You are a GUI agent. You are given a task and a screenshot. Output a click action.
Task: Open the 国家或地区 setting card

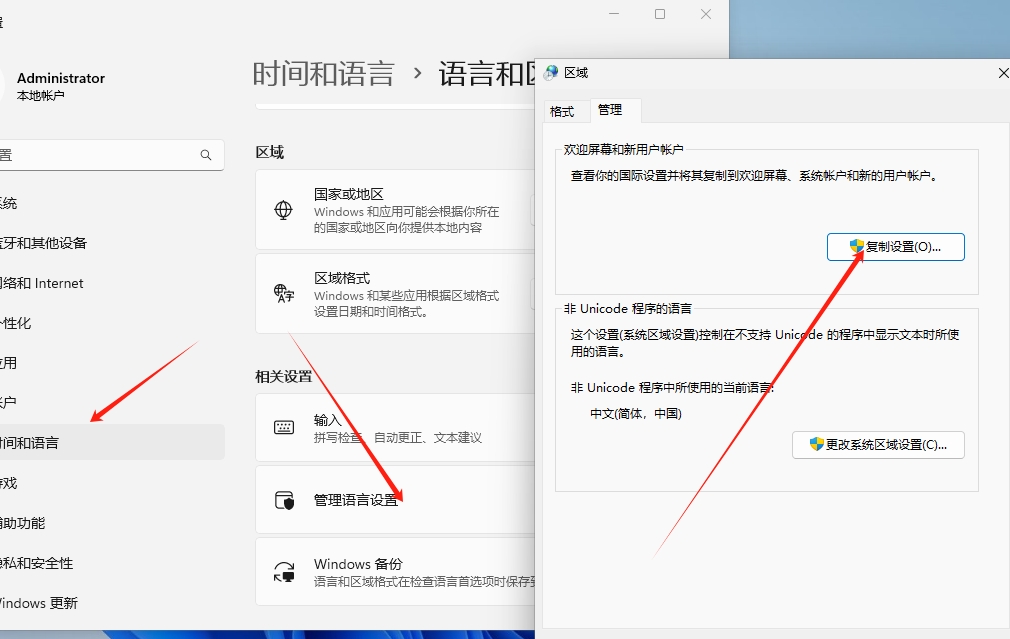pos(395,210)
